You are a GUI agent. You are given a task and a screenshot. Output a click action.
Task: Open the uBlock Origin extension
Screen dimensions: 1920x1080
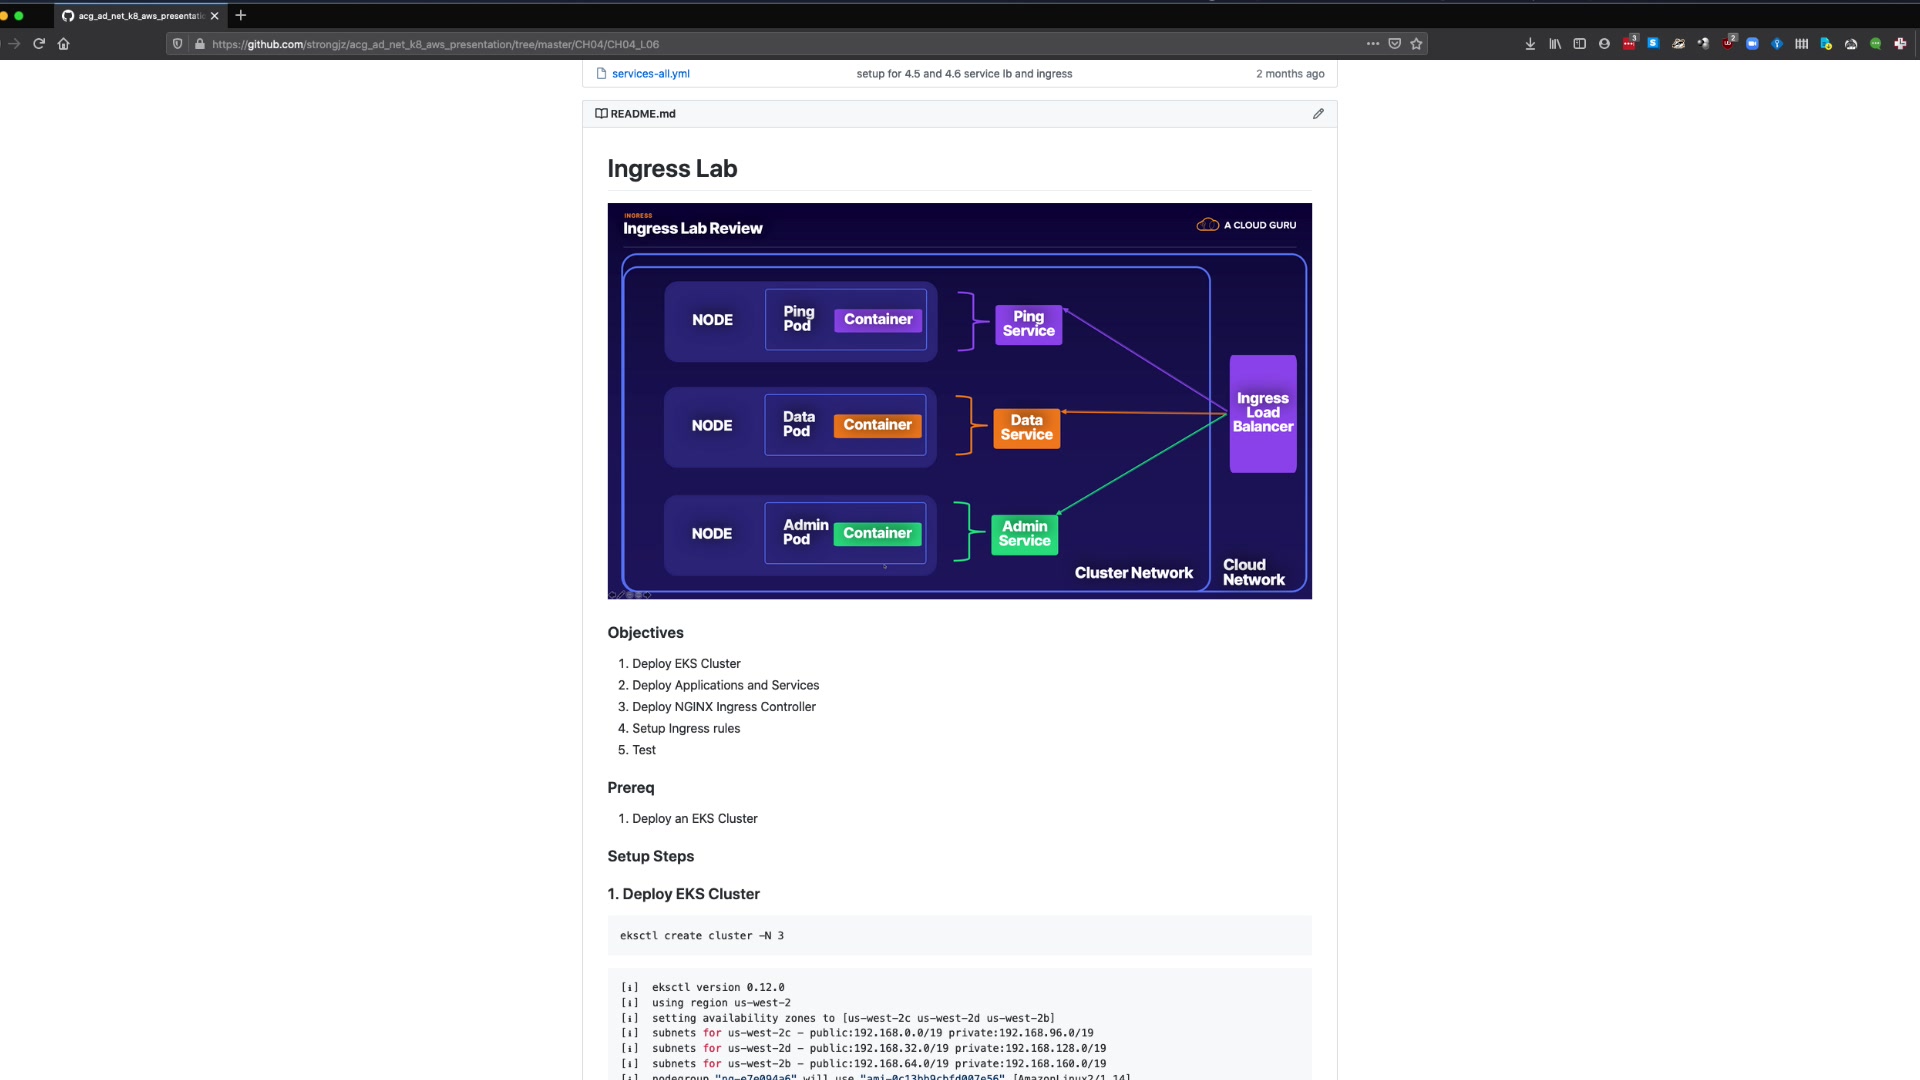click(x=1728, y=44)
